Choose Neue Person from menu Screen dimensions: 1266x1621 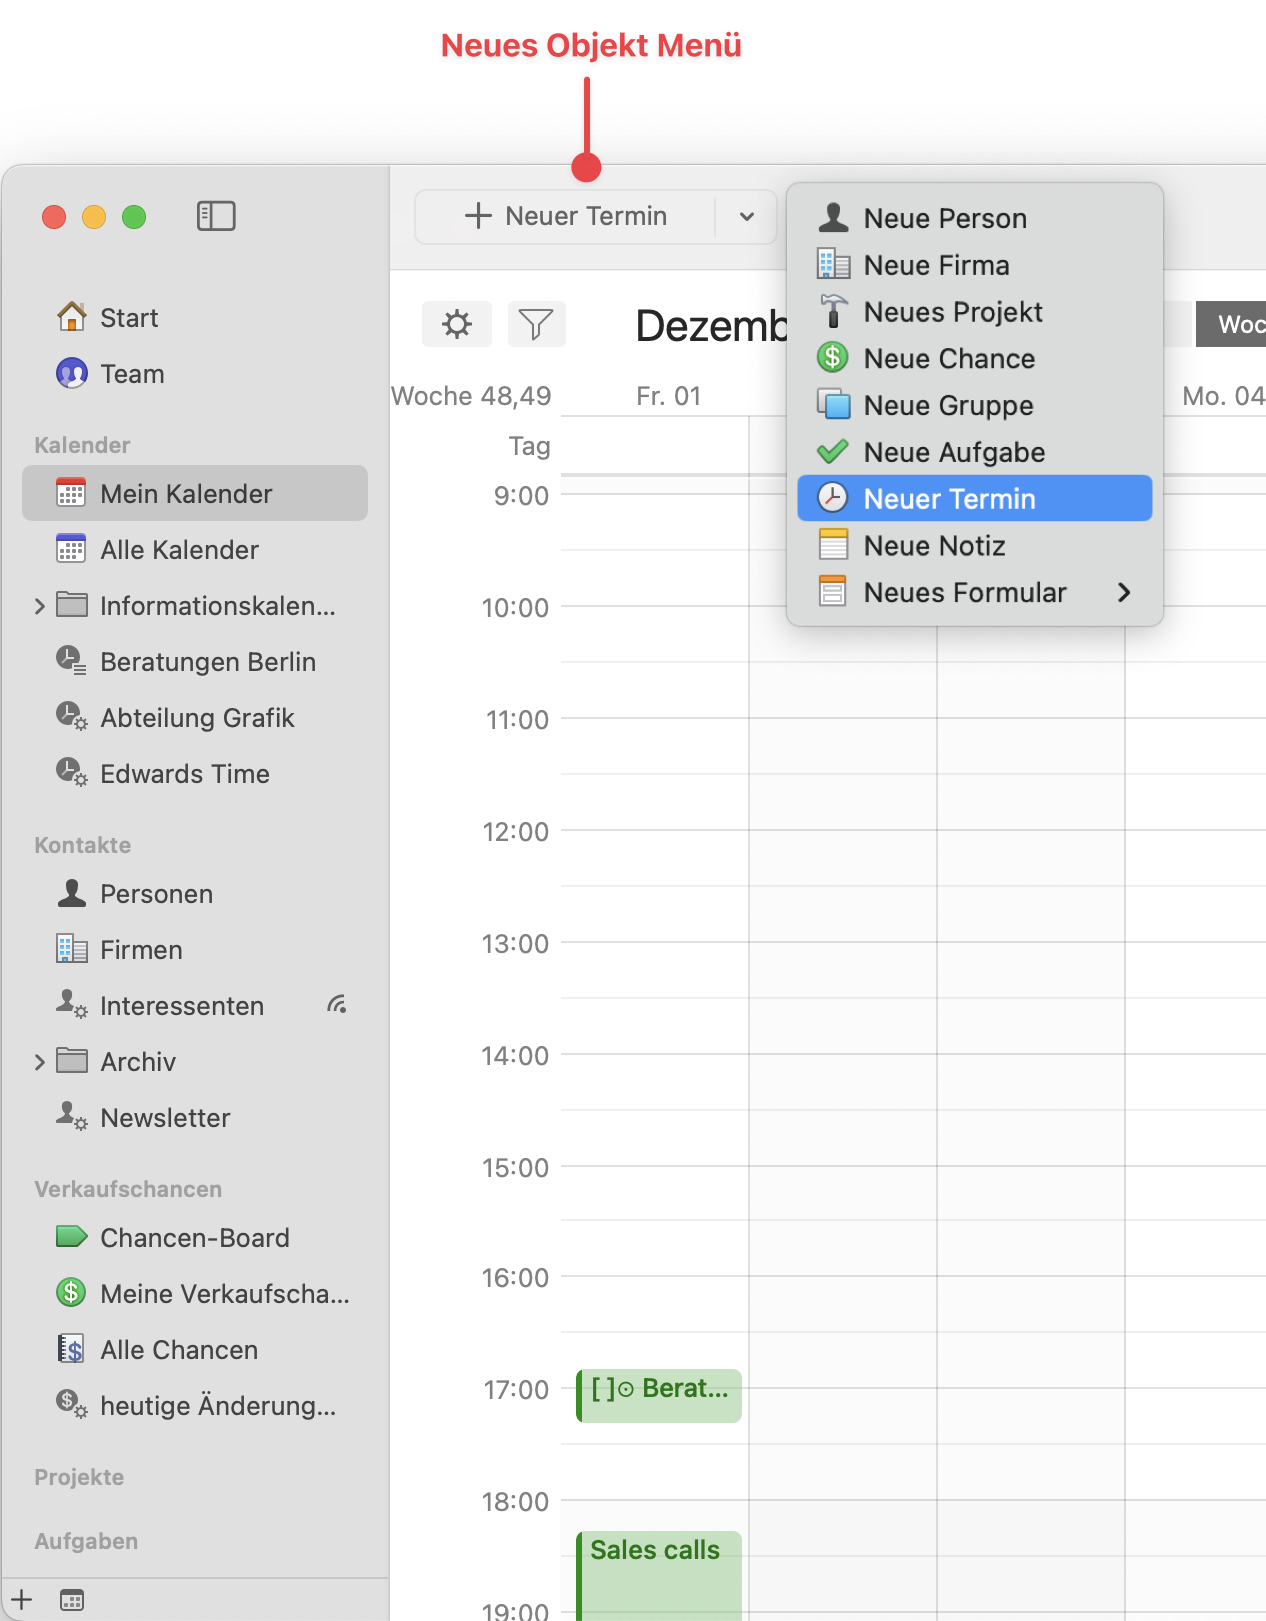click(944, 218)
